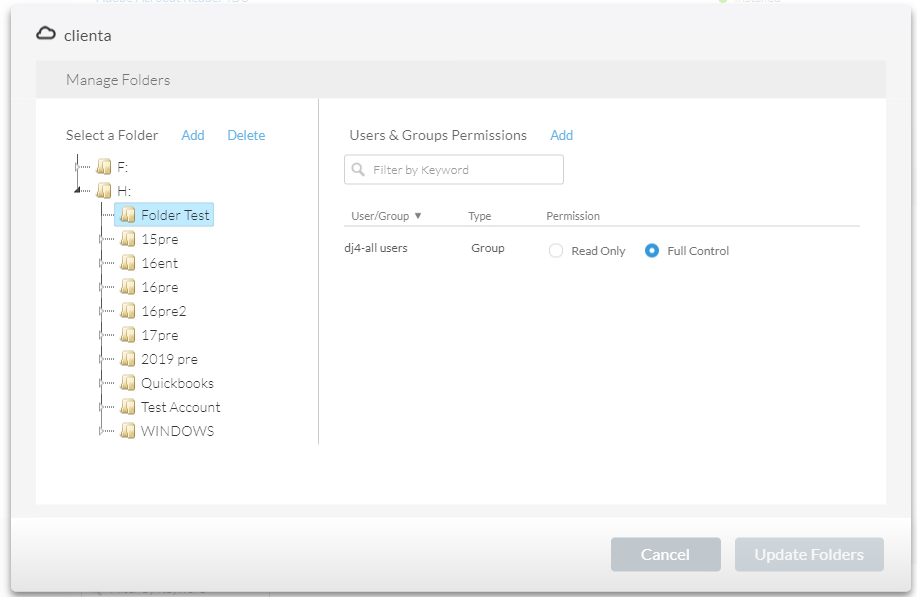
Task: Expand the Quickbooks folder
Action: [x=101, y=383]
